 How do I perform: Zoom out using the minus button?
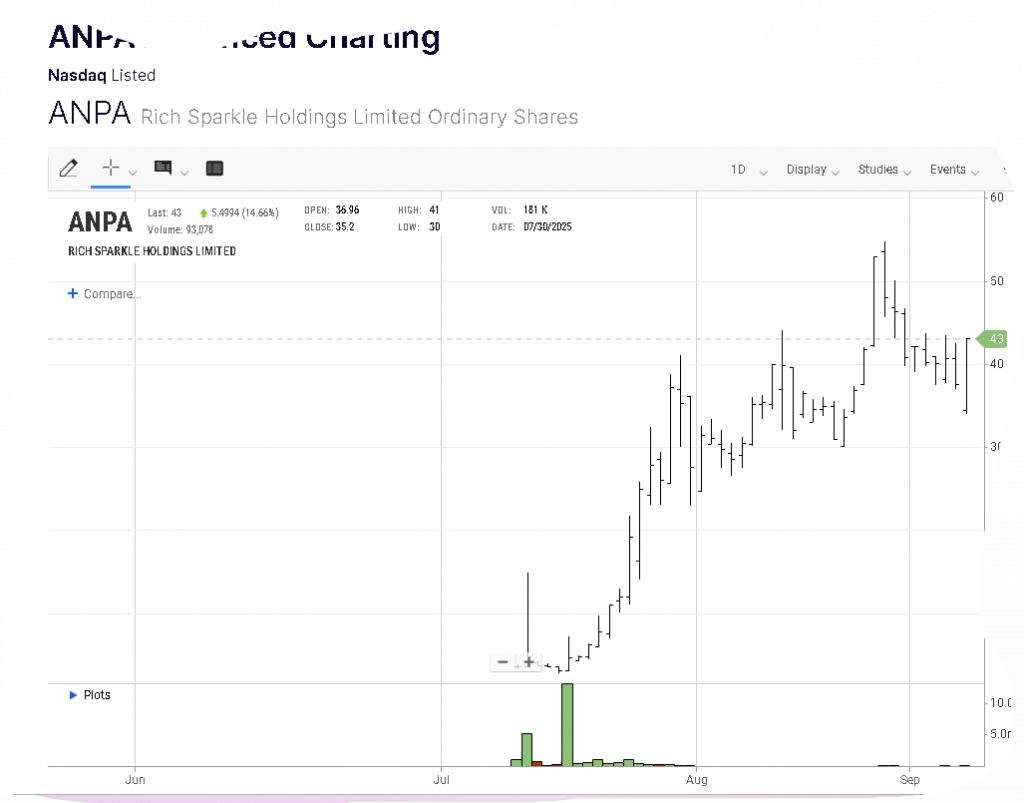coord(503,662)
